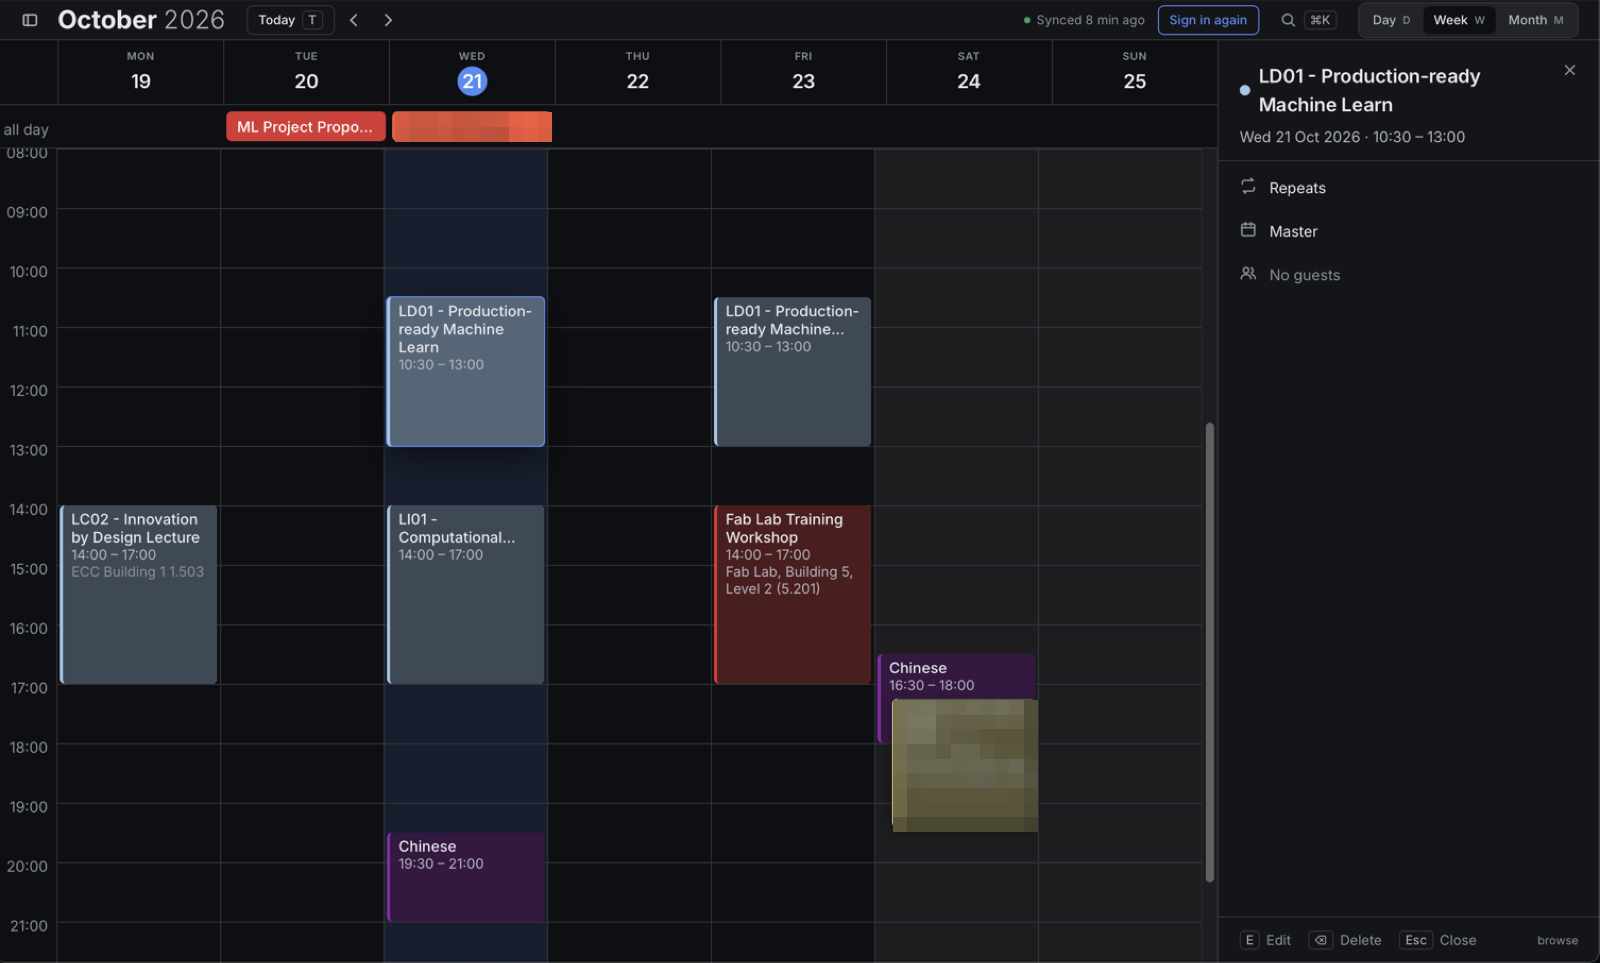Image resolution: width=1600 pixels, height=963 pixels.
Task: Switch to Month view
Action: [x=1536, y=20]
